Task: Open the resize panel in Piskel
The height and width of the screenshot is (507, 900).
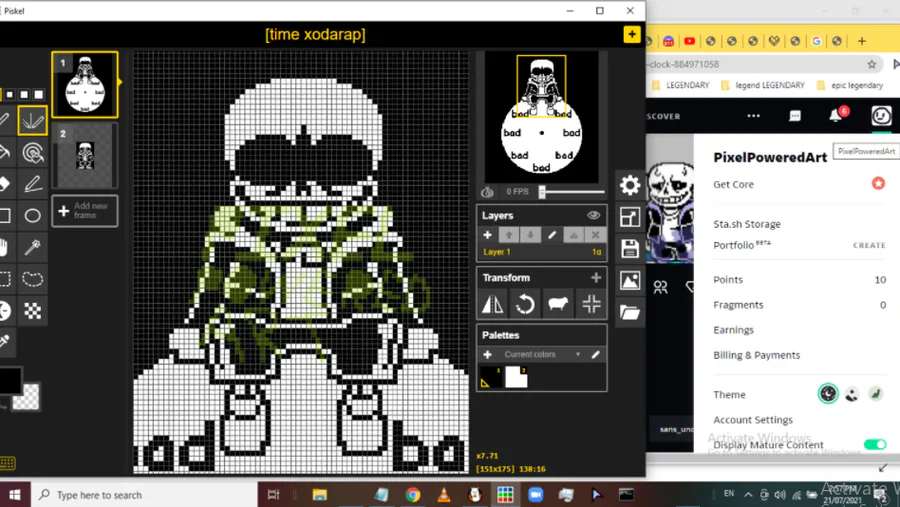Action: 630,217
